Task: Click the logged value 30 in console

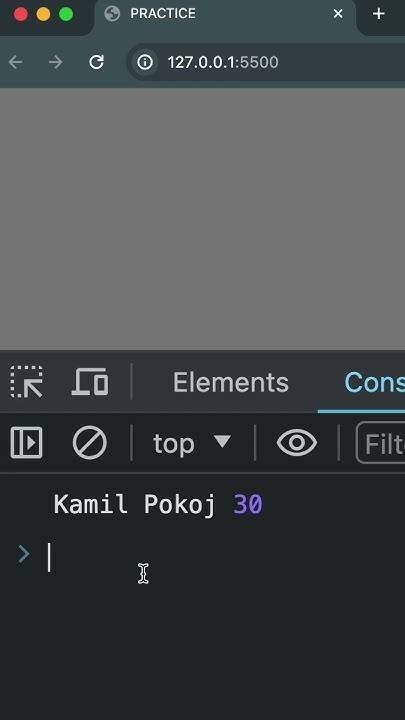Action: [248, 505]
